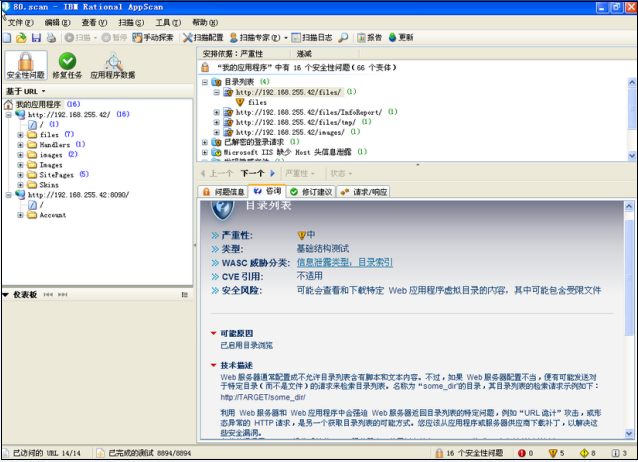This screenshot has width=638, height=462.
Task: Click the informational count icon in status bar
Action: (616, 453)
